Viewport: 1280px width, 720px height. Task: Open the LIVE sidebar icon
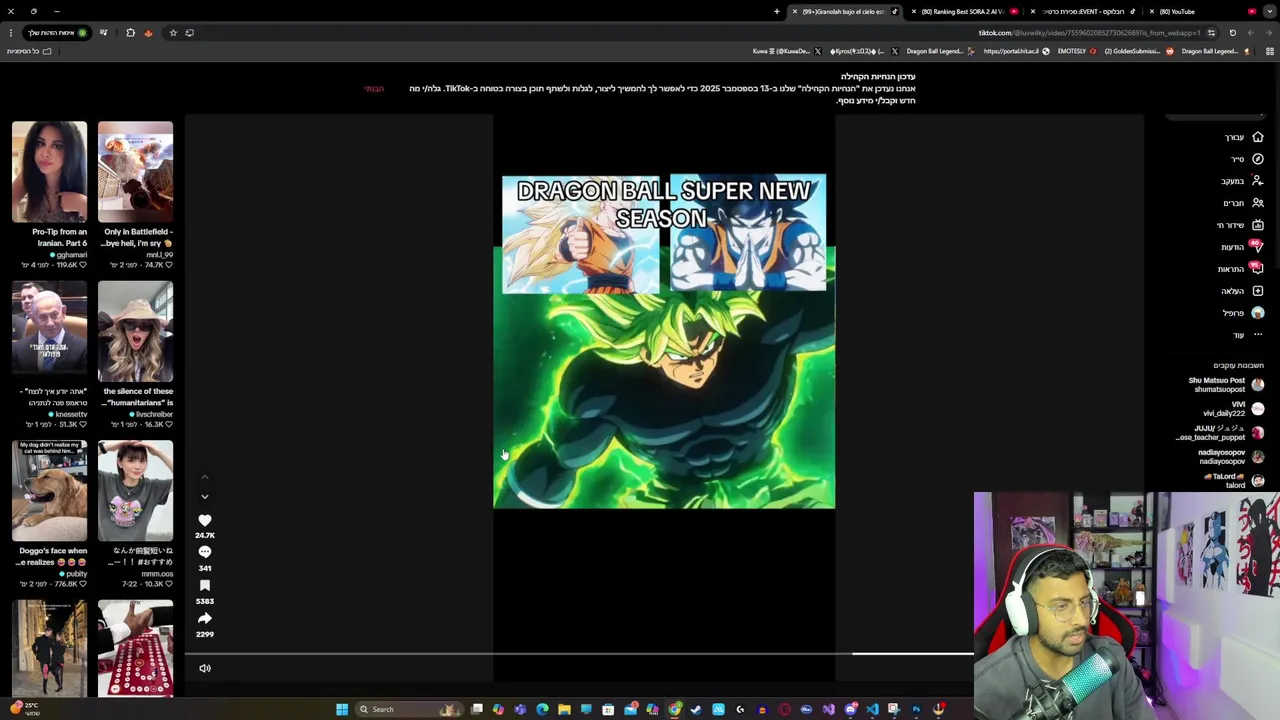pos(1257,225)
